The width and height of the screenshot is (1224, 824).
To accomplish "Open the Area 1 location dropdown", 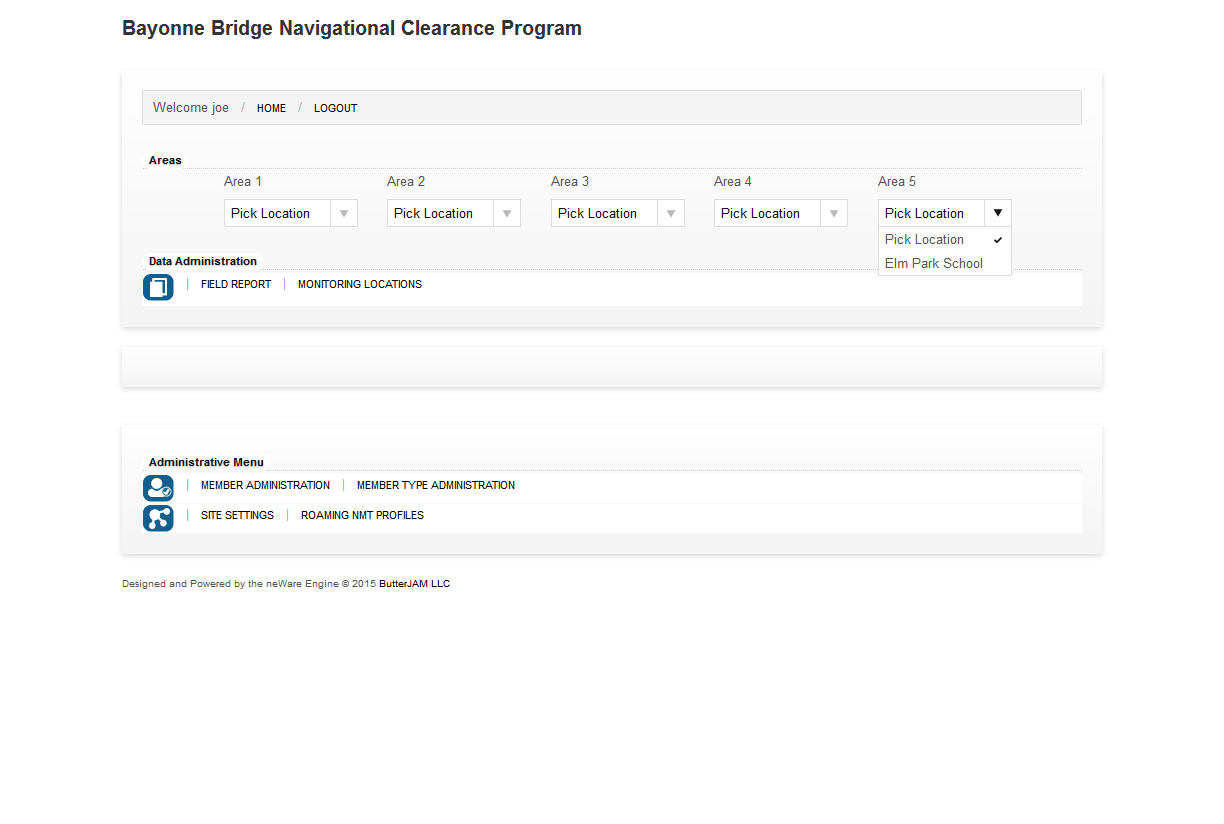I will pos(290,213).
